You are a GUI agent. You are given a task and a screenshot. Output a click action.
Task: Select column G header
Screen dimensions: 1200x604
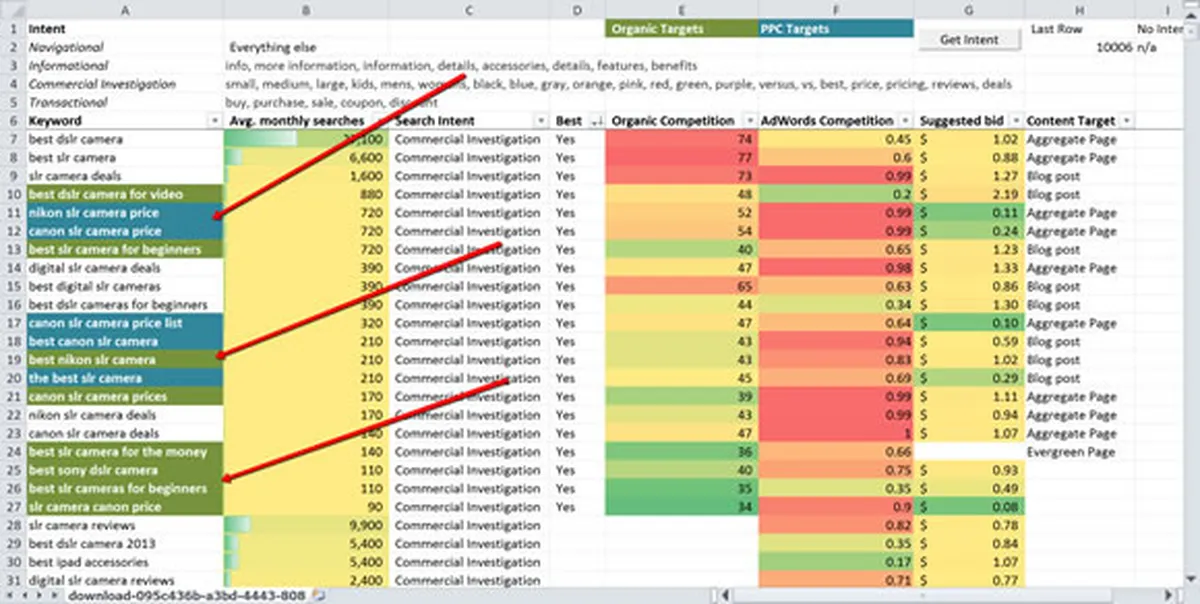point(969,9)
